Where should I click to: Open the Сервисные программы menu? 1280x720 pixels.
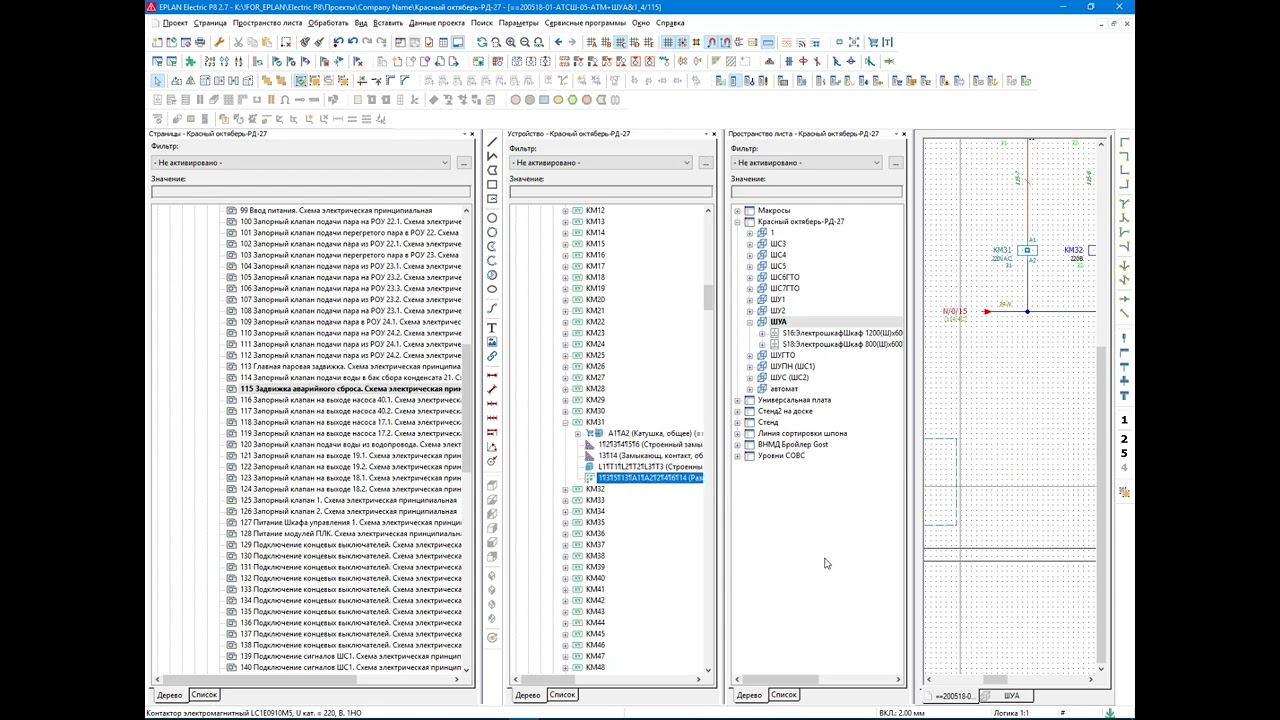(585, 23)
